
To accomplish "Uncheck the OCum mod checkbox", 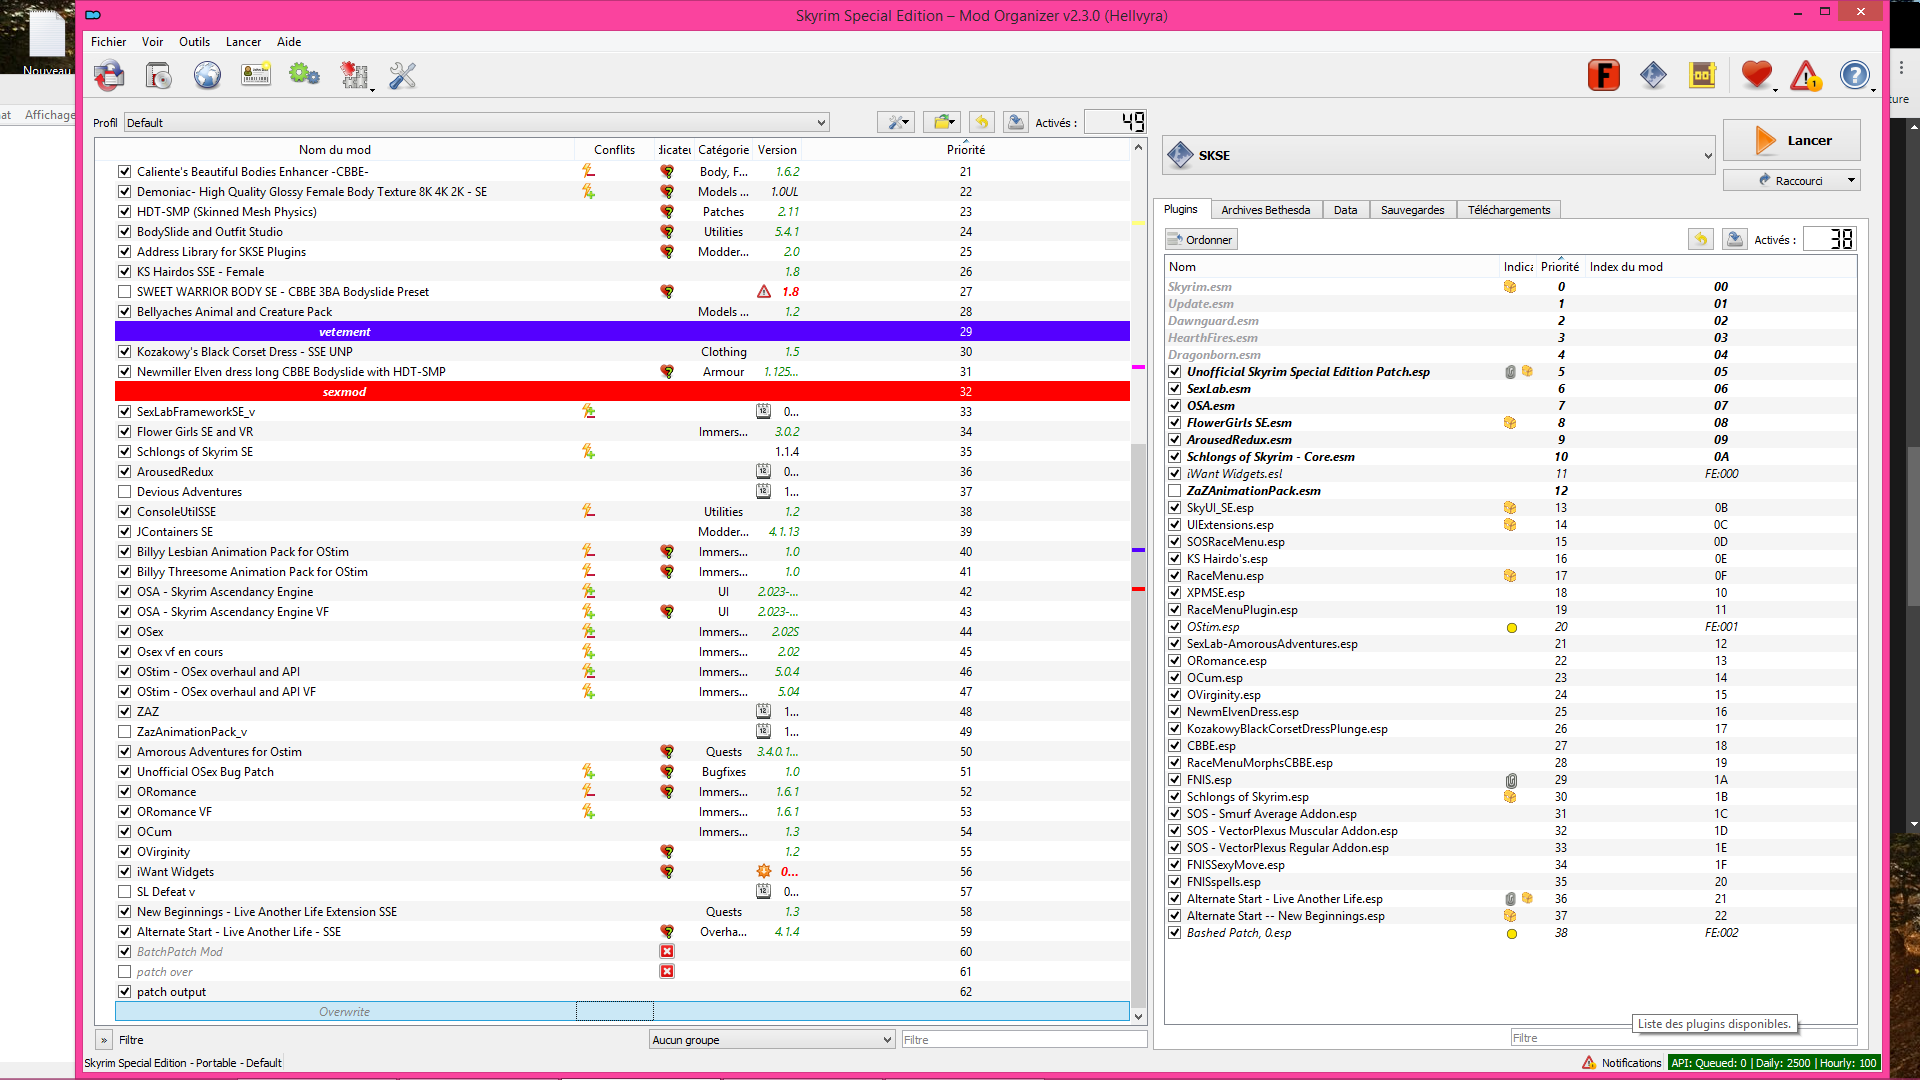I will pos(124,832).
